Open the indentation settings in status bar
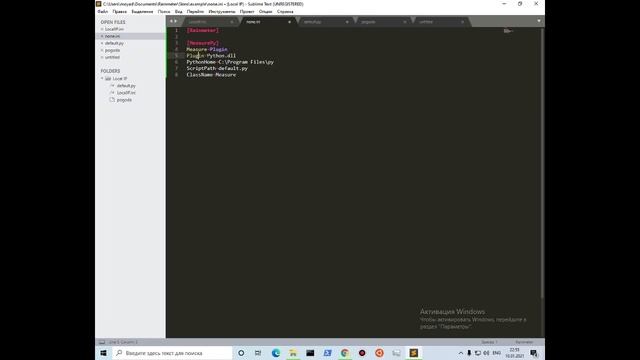The image size is (640, 360). click(x=489, y=342)
